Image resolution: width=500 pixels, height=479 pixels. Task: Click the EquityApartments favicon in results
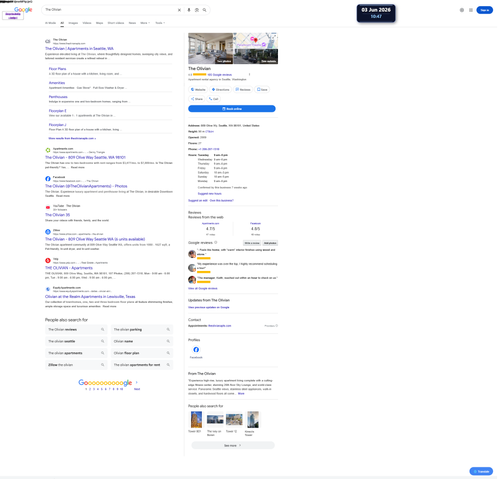[x=48, y=289]
